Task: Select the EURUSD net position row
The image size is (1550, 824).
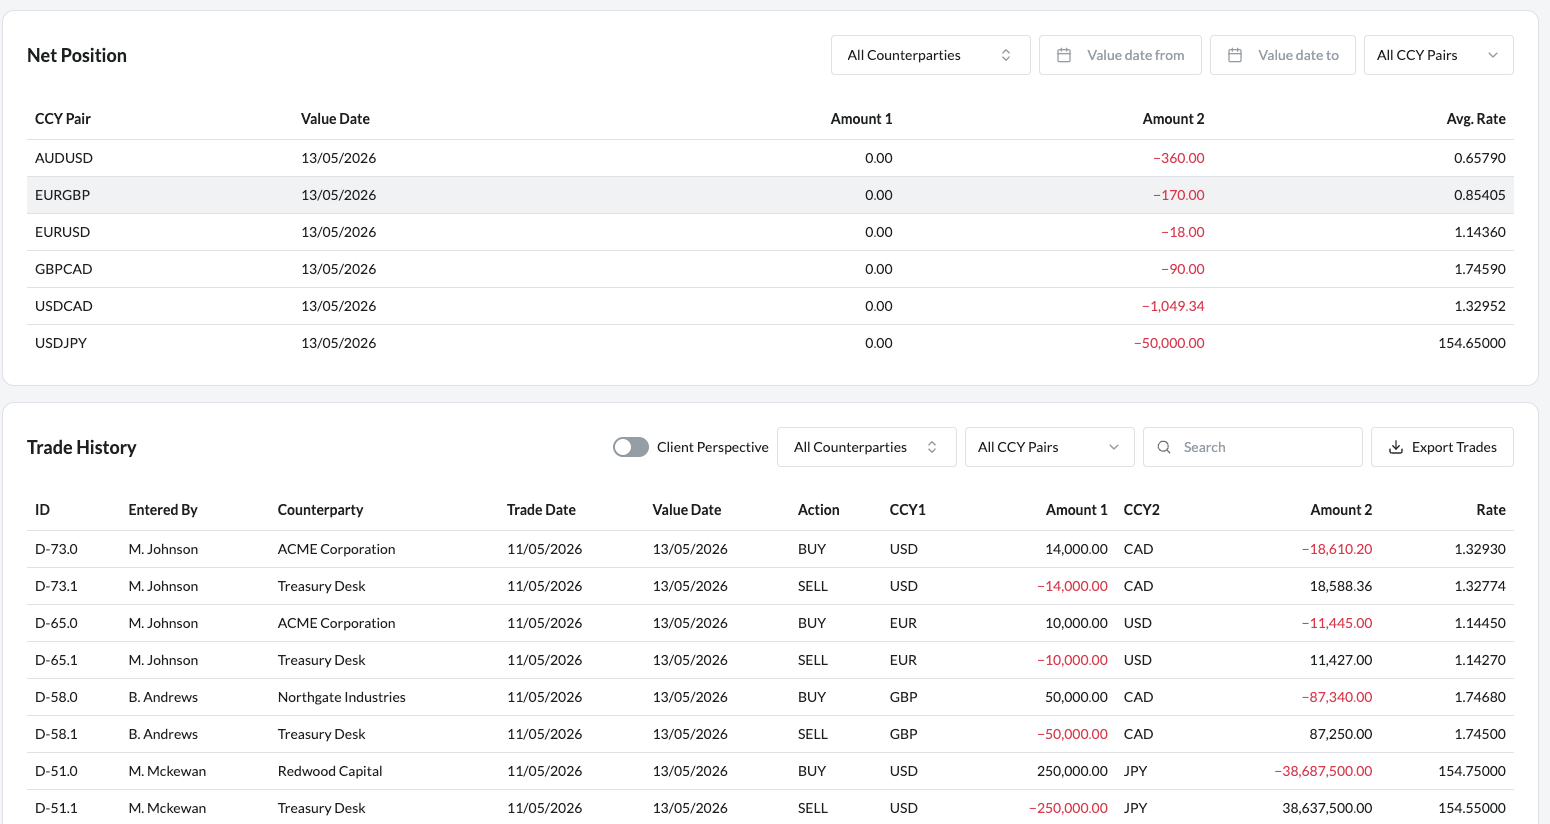Action: [x=770, y=232]
